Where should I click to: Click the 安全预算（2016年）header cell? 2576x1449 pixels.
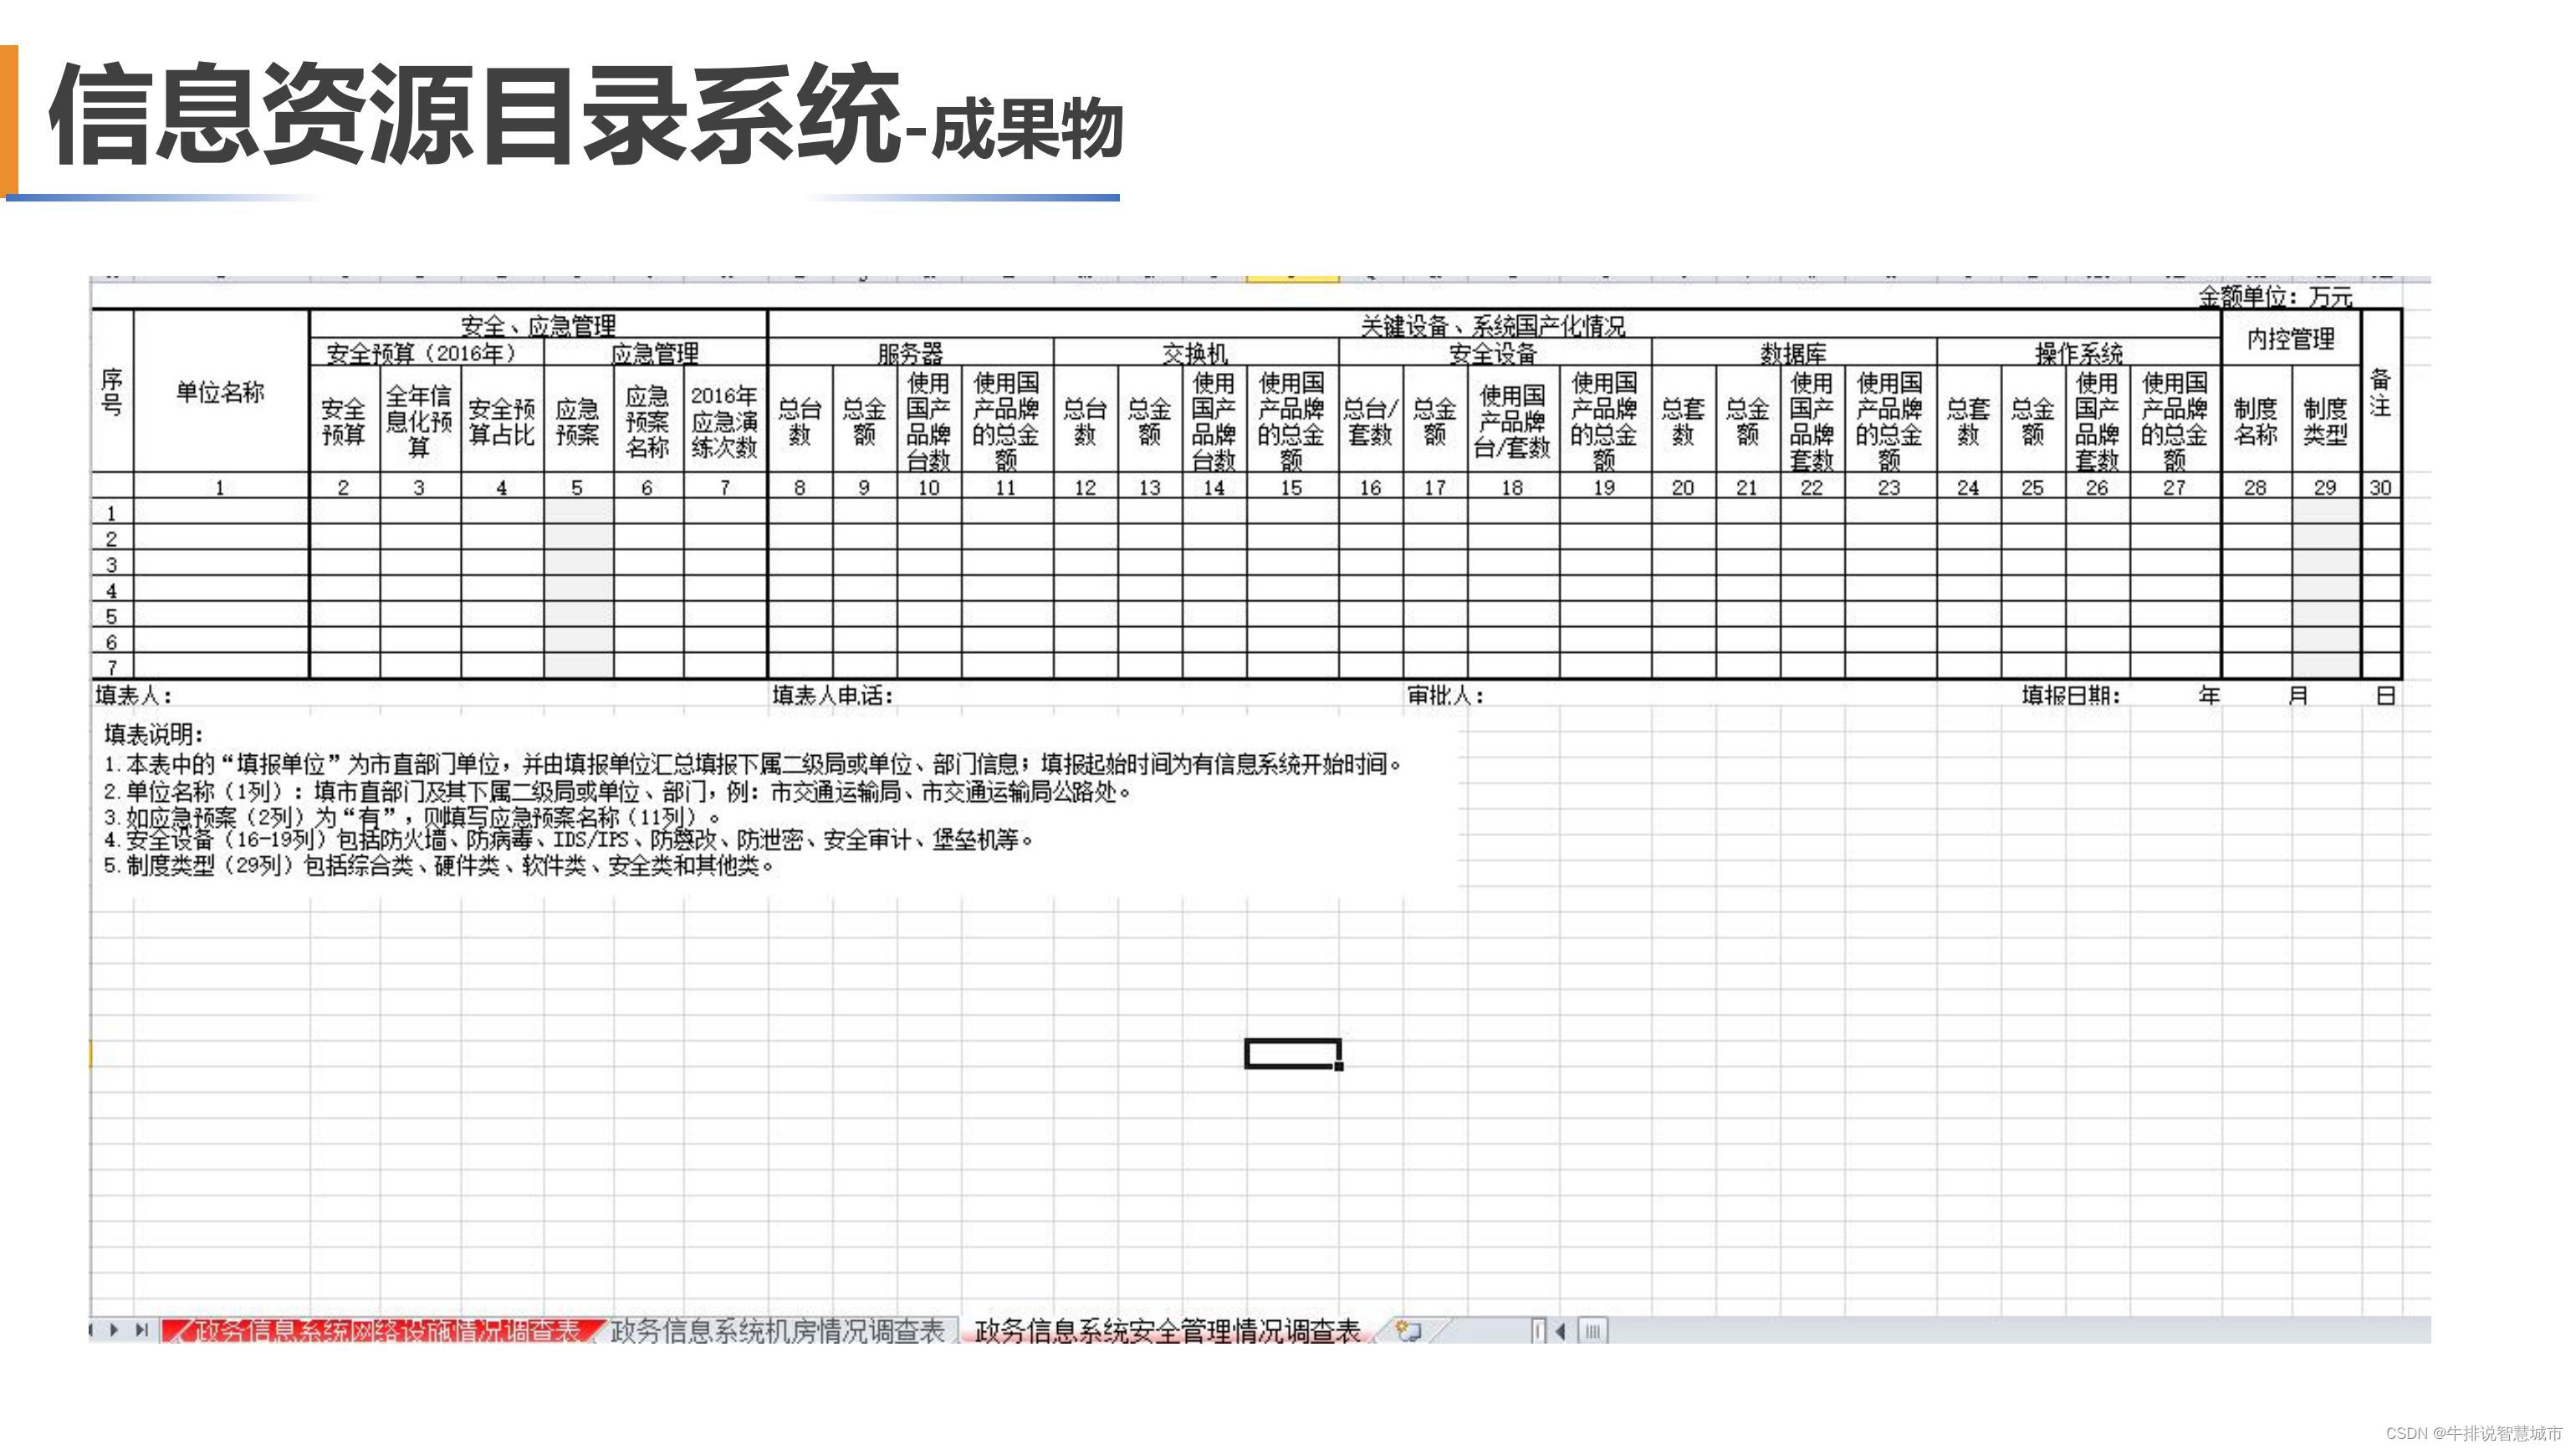[x=427, y=353]
